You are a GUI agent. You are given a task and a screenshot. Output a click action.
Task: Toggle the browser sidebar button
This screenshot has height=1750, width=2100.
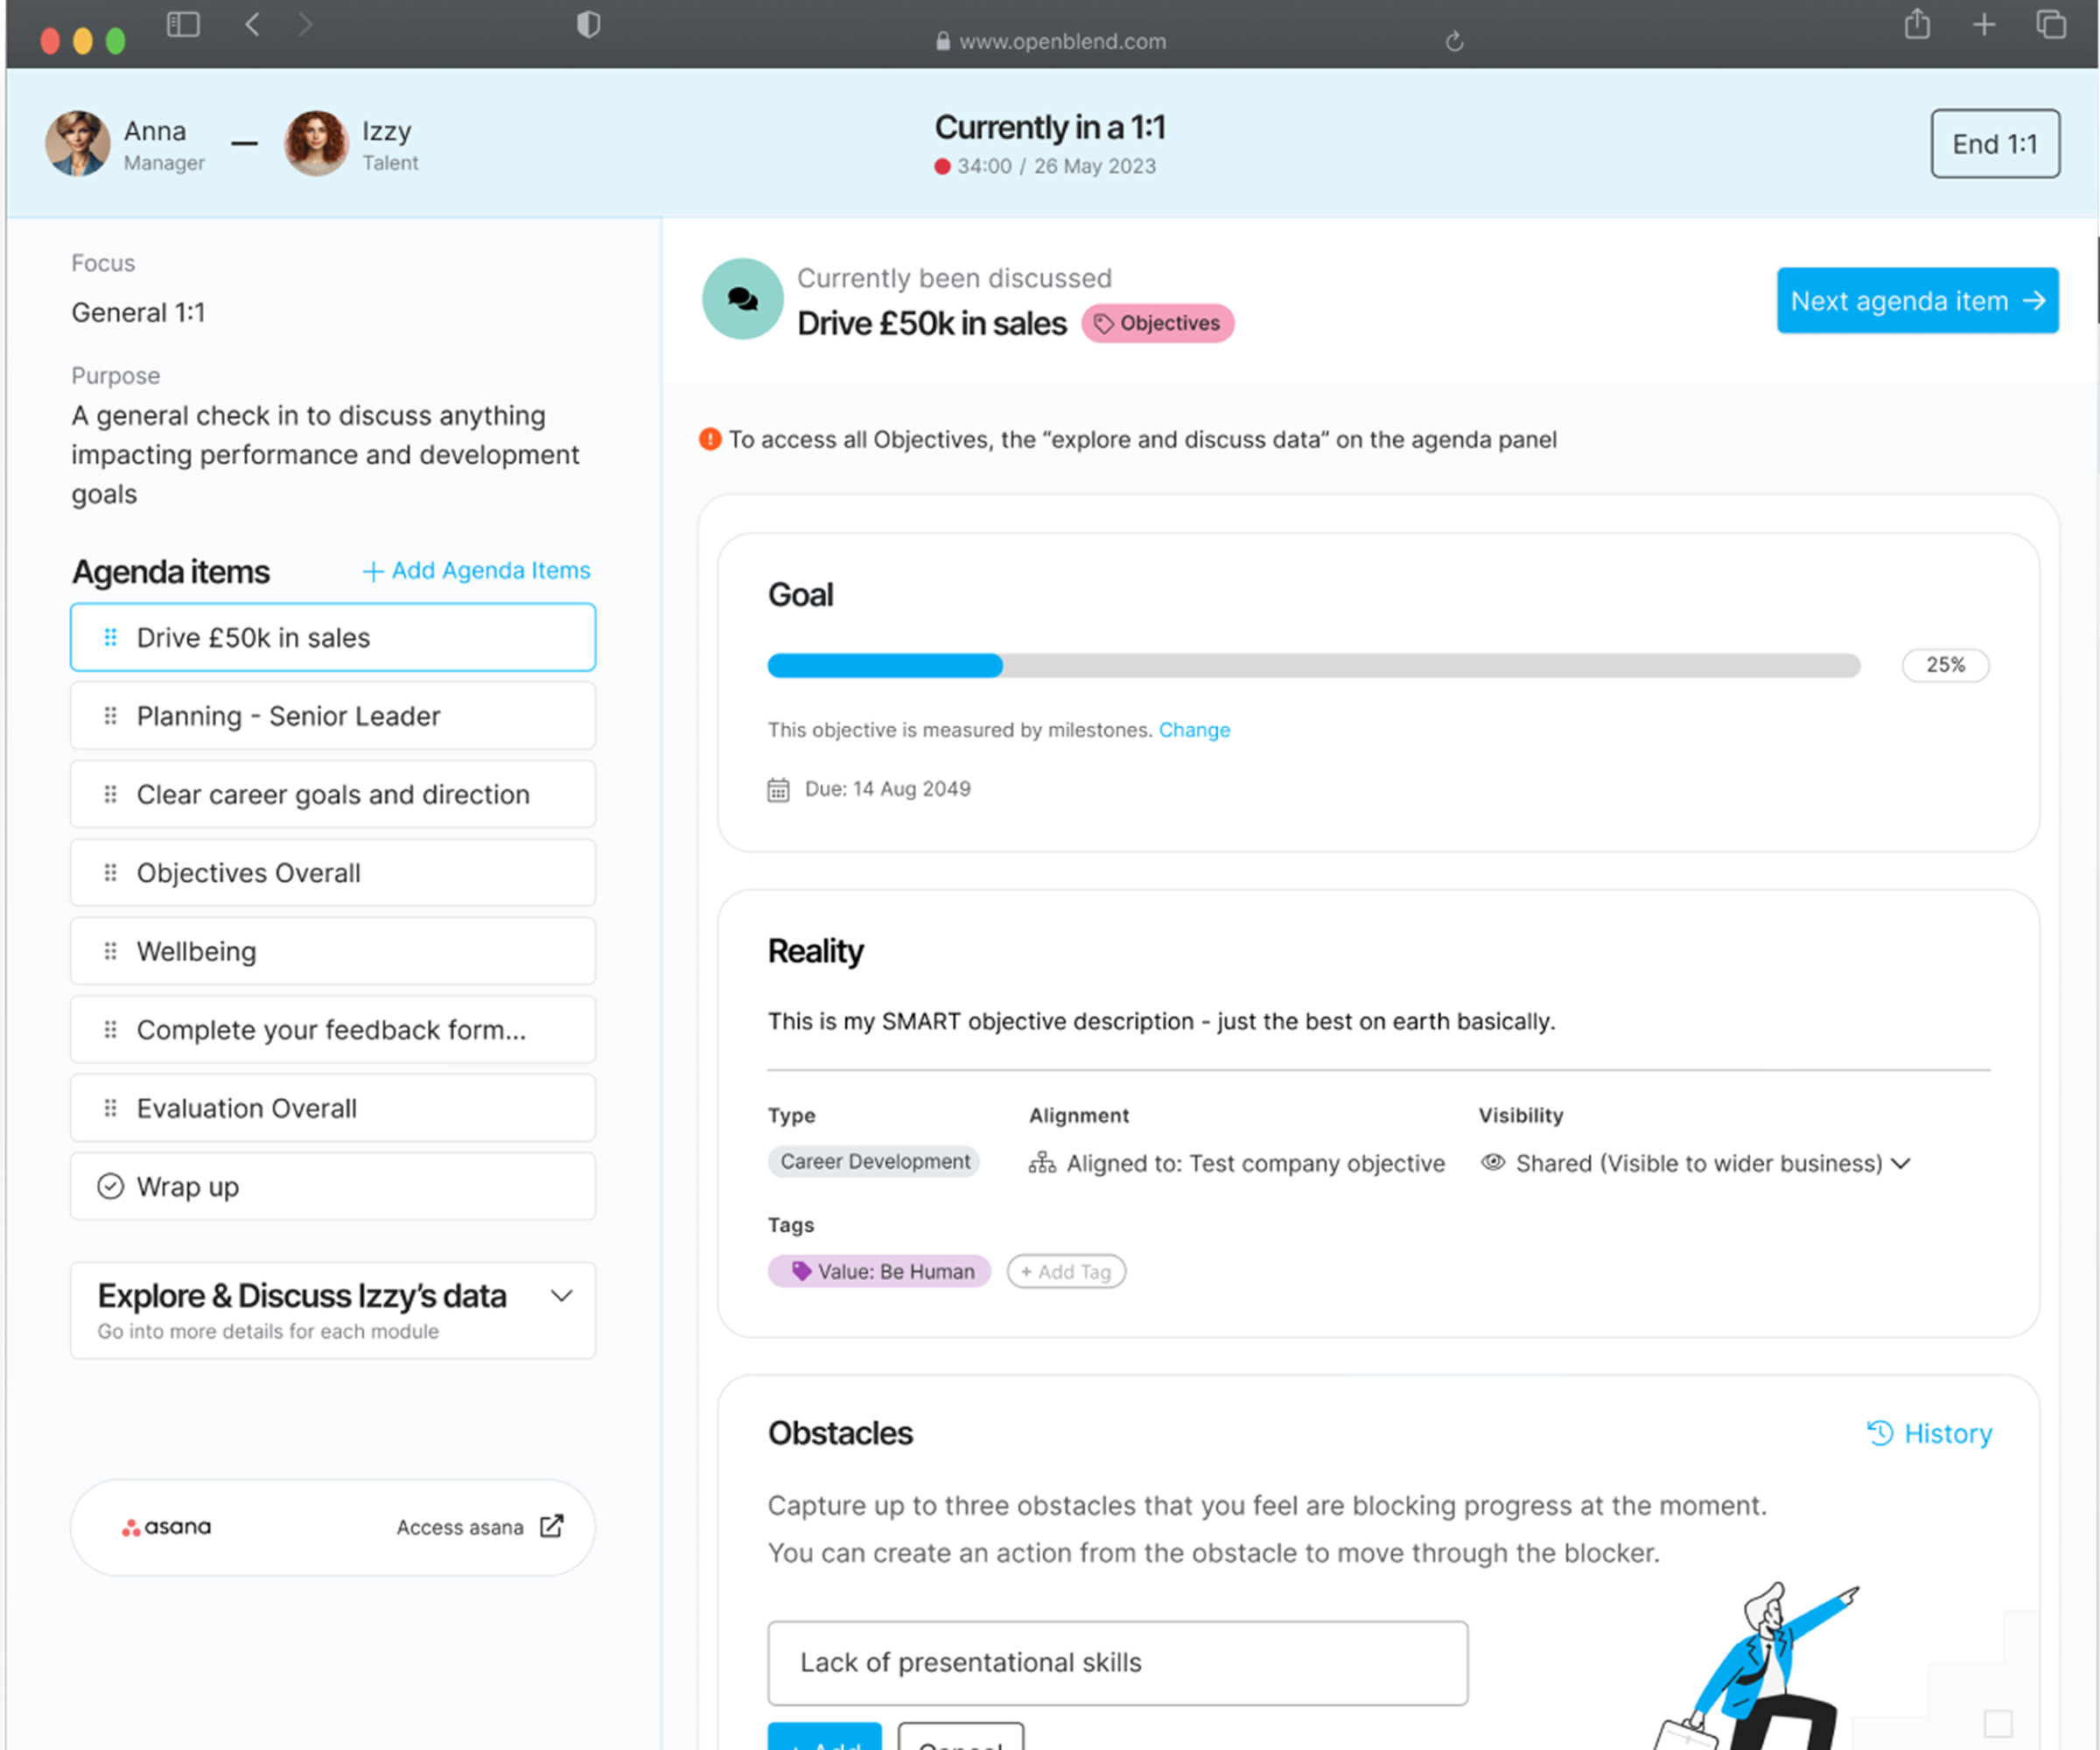point(183,23)
